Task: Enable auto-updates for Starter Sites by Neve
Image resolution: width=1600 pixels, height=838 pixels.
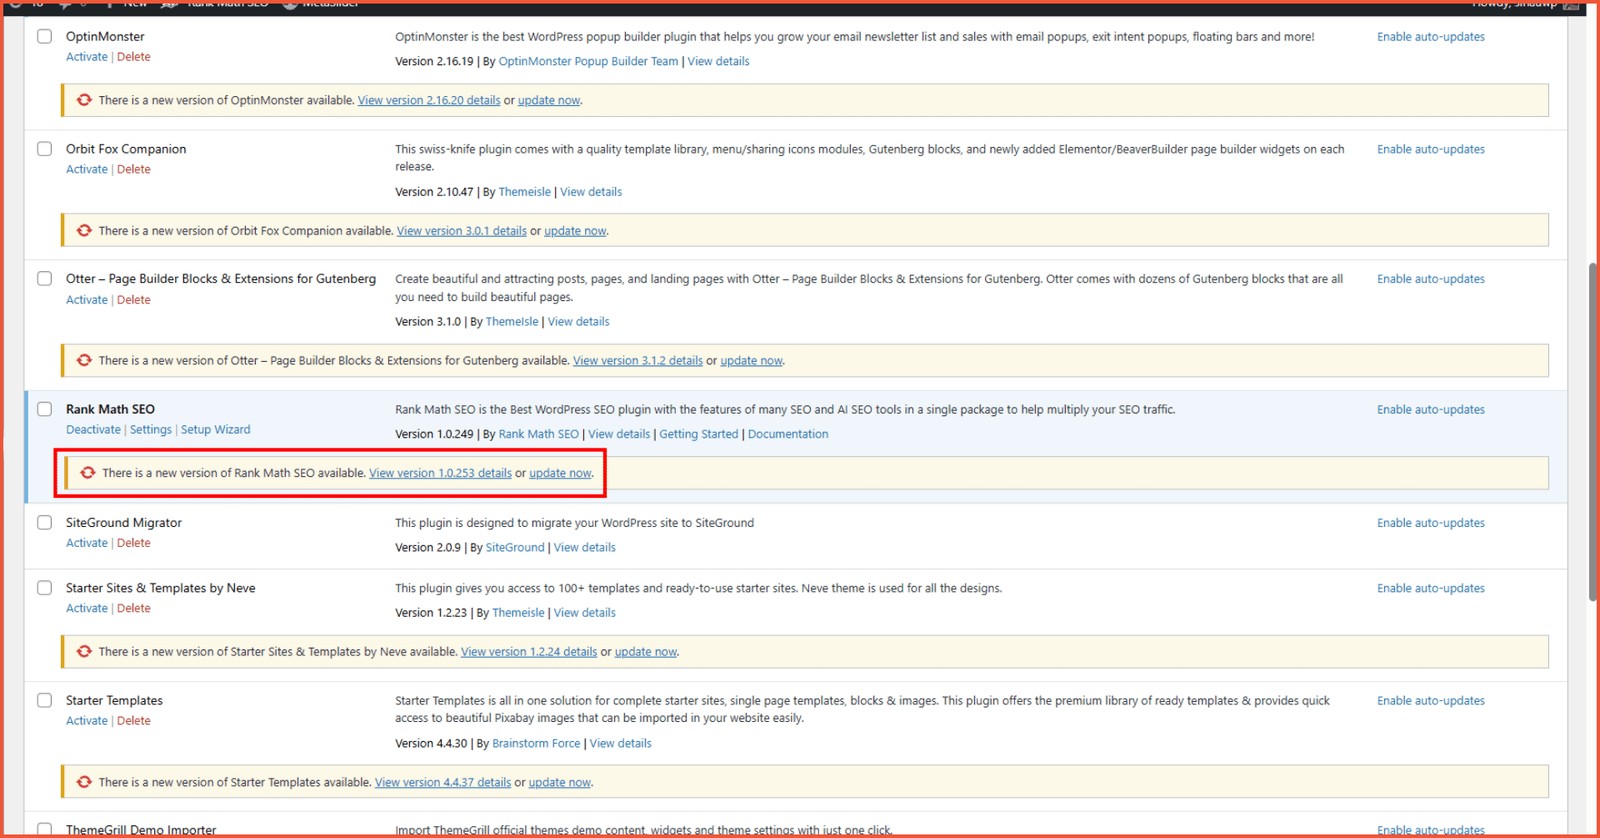Action: point(1431,588)
